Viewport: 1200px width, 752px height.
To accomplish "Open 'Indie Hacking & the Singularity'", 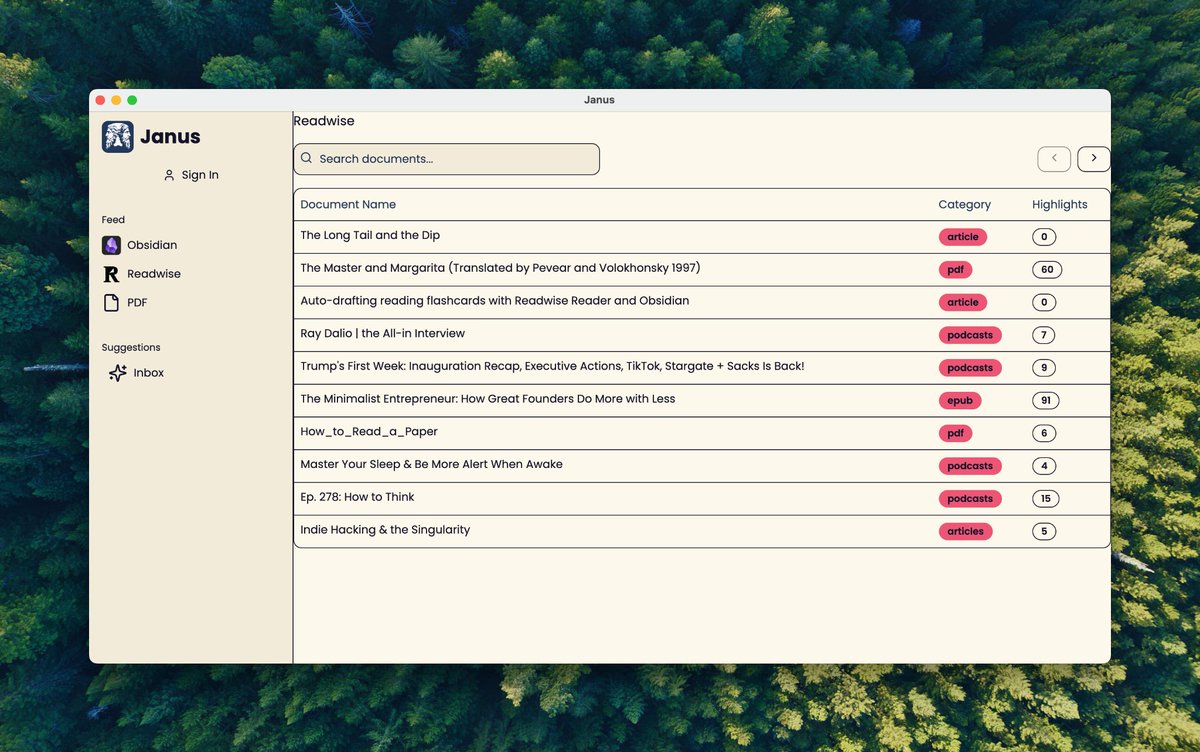I will point(385,530).
